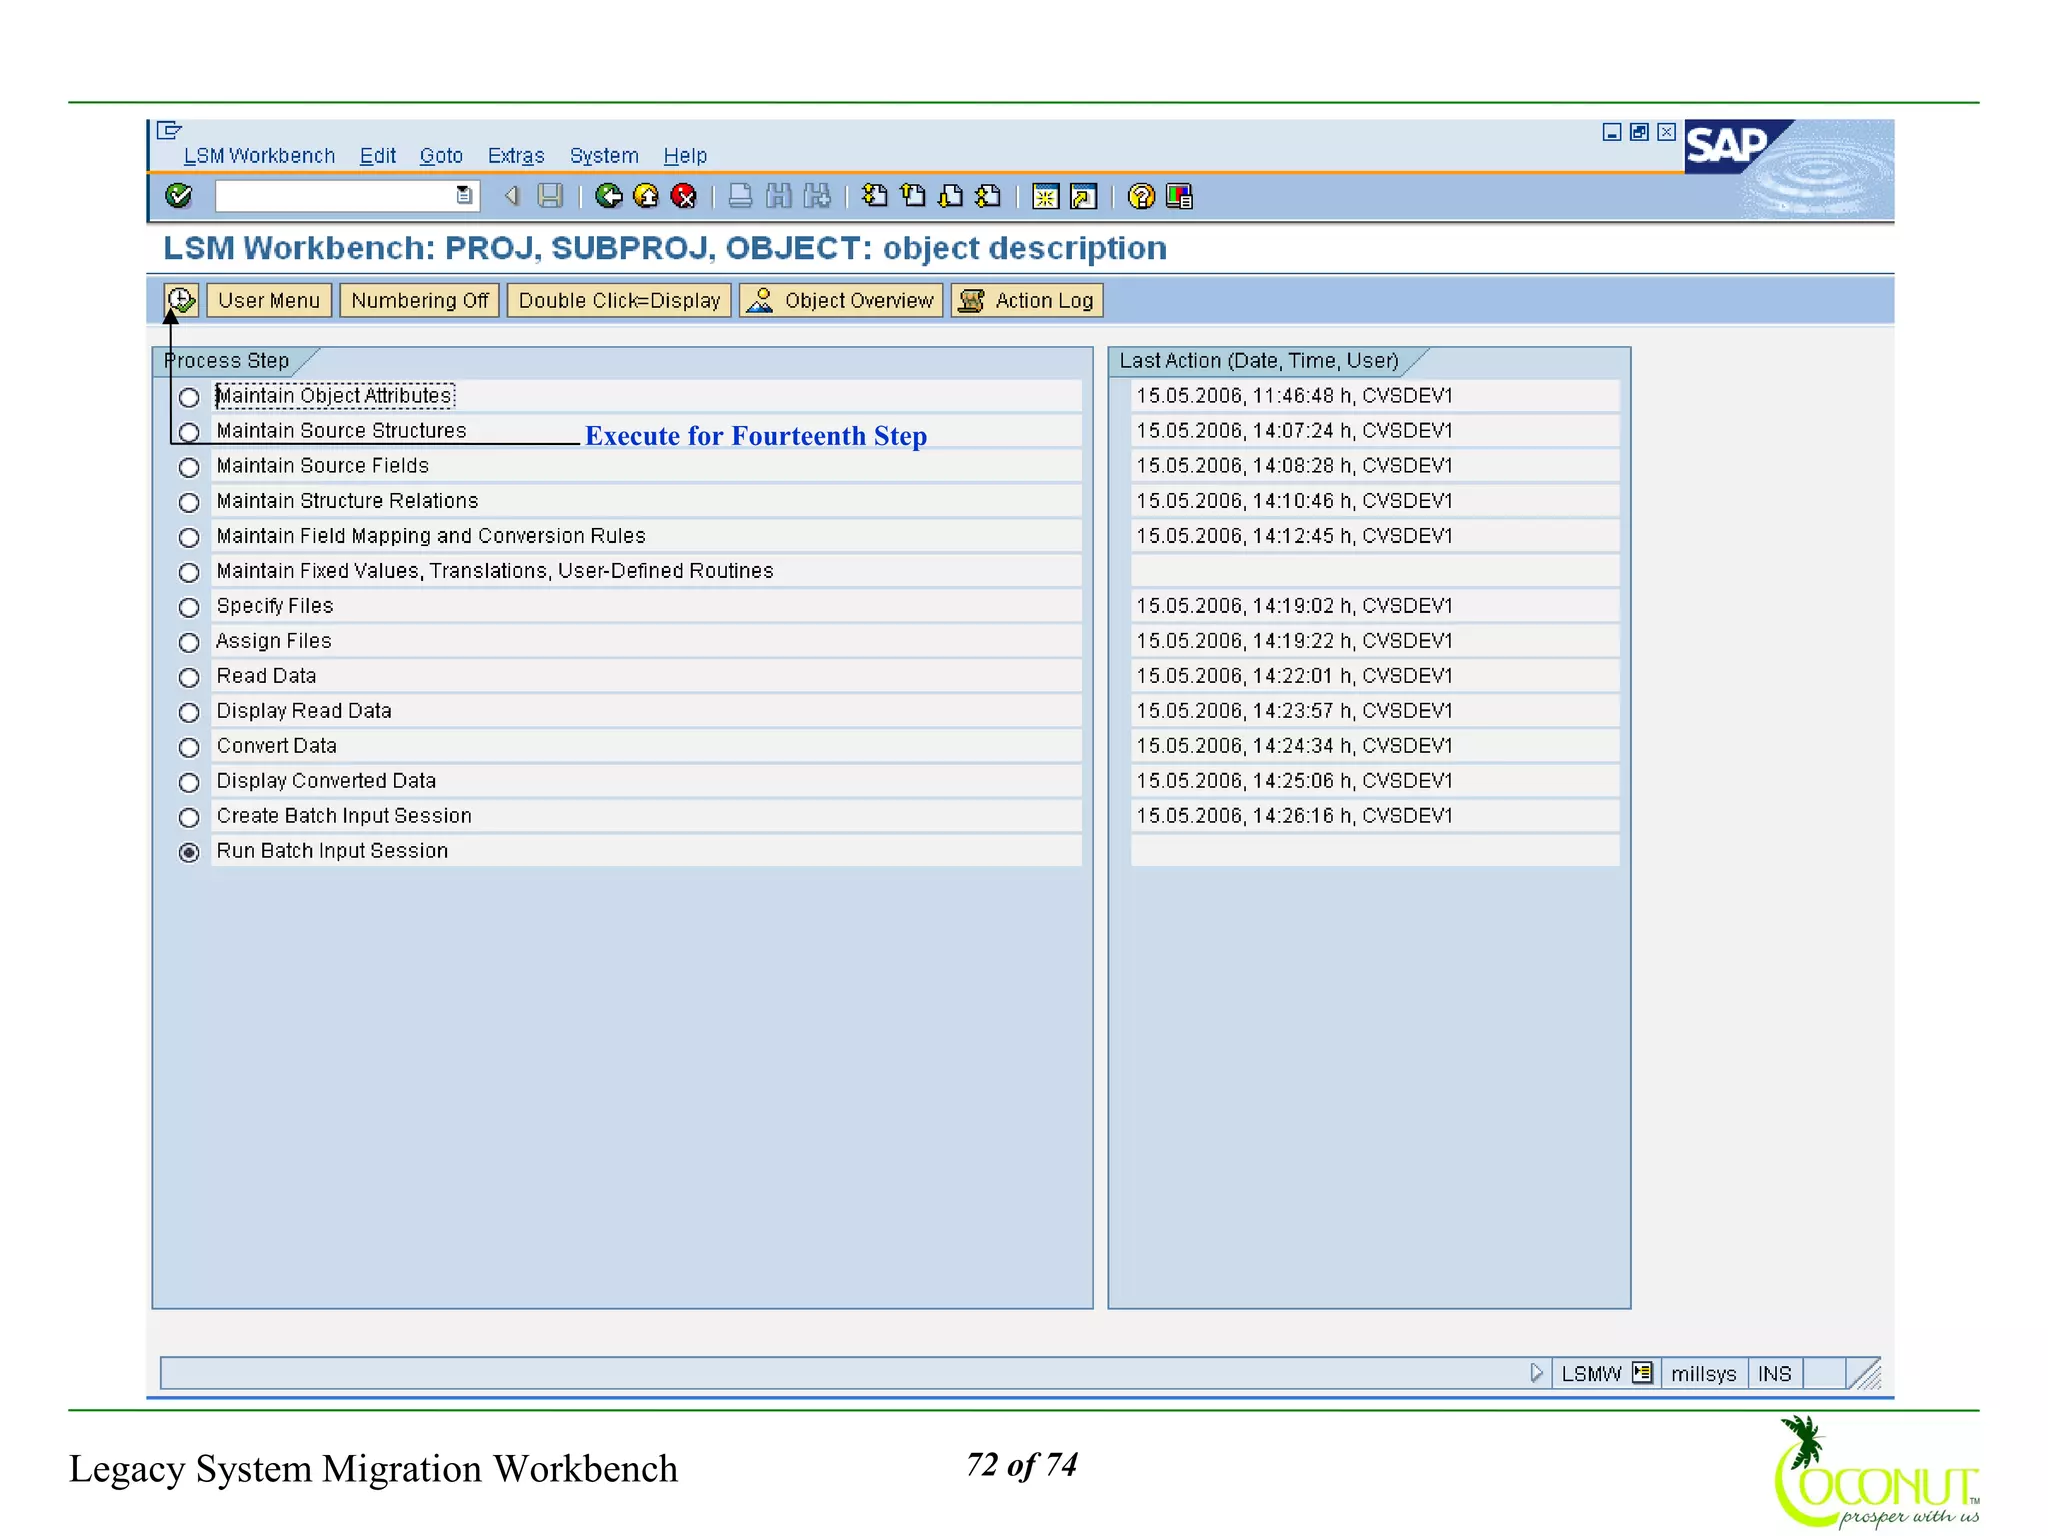This screenshot has height=1536, width=2048.
Task: Click the green Enter checkmark icon
Action: (x=179, y=196)
